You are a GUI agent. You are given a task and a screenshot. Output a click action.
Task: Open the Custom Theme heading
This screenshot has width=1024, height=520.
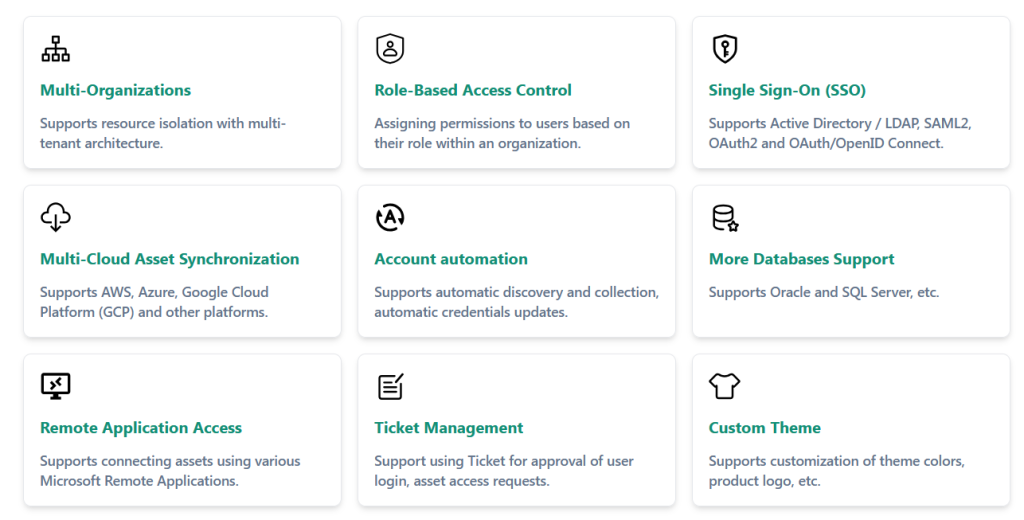click(765, 428)
